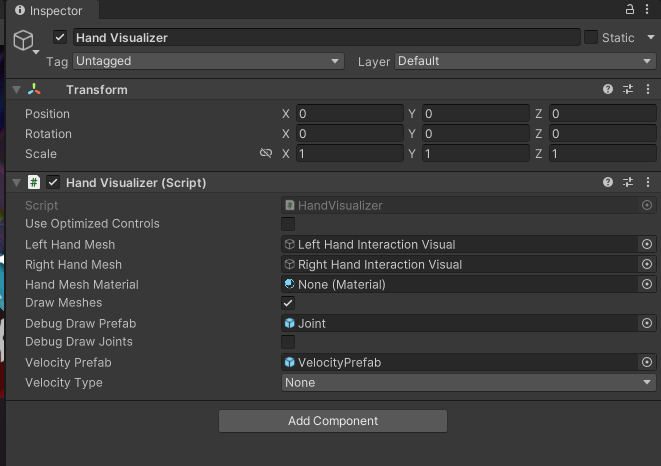The height and width of the screenshot is (466, 661).
Task: Click the Position X input field
Action: point(349,114)
